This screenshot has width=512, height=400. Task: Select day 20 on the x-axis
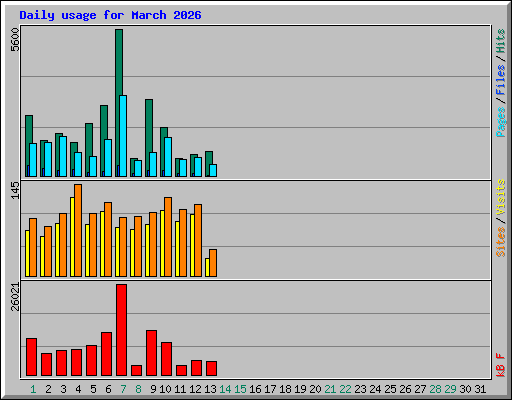[315, 389]
